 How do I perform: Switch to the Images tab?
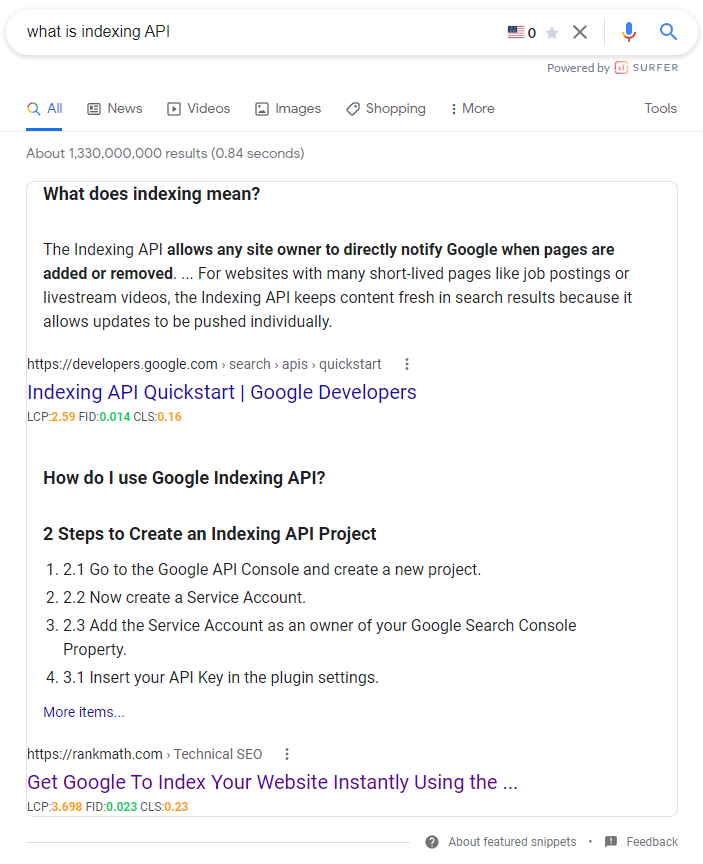288,109
